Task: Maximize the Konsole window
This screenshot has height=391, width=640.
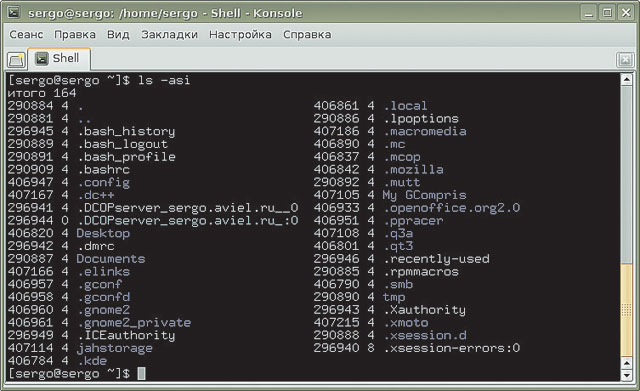Action: (607, 13)
